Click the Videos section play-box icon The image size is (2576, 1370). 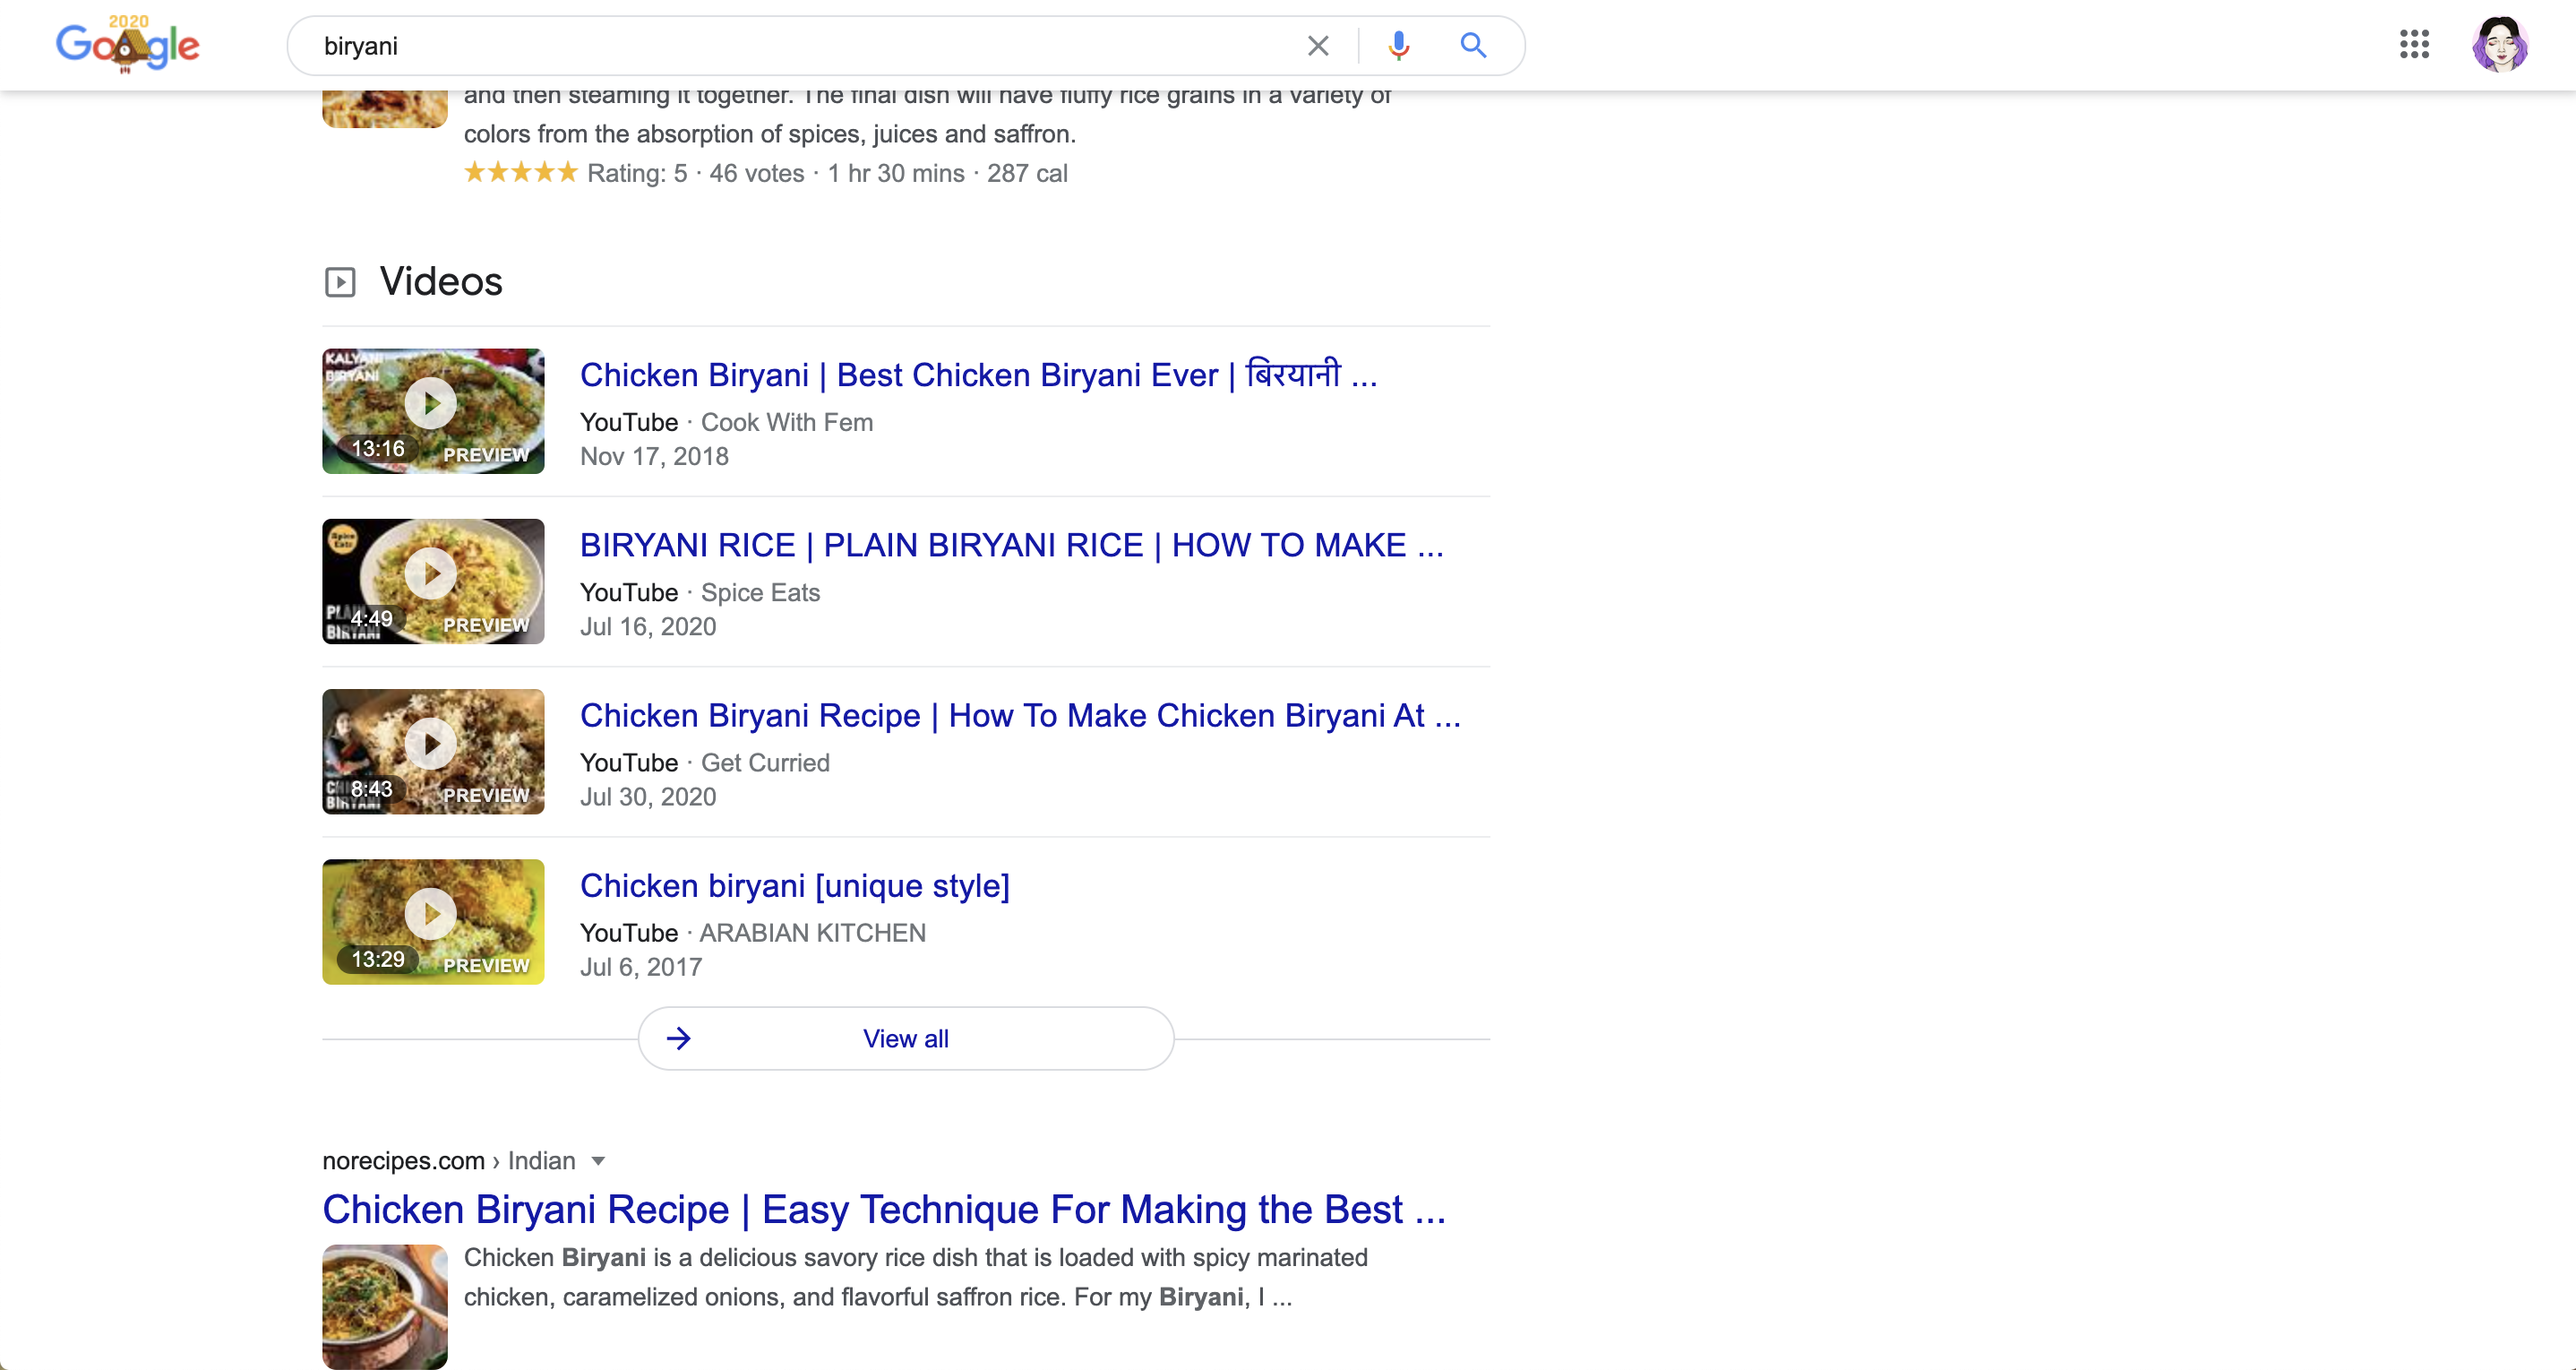click(340, 282)
